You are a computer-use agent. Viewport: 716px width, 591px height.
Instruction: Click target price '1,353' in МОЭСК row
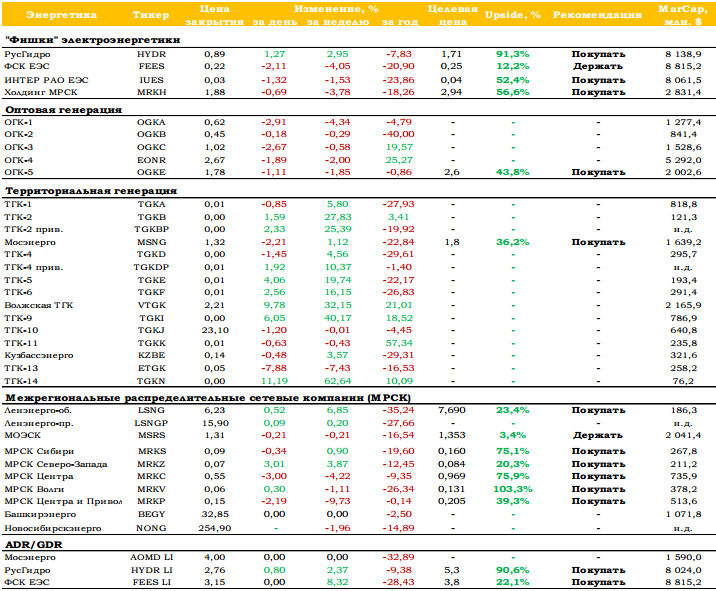coord(452,435)
